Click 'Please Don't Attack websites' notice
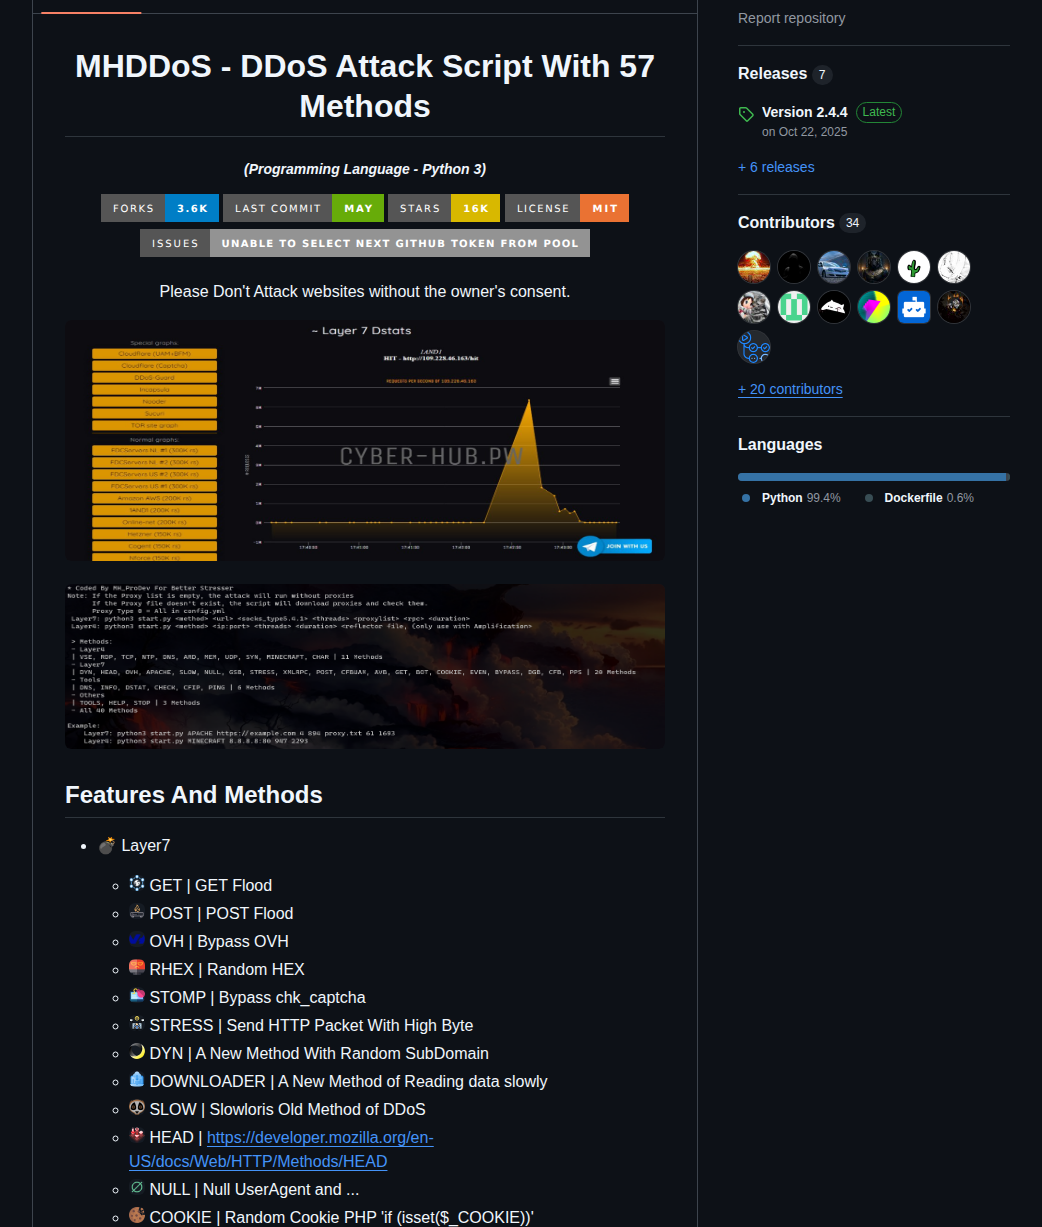Image resolution: width=1042 pixels, height=1227 pixels. tap(365, 292)
